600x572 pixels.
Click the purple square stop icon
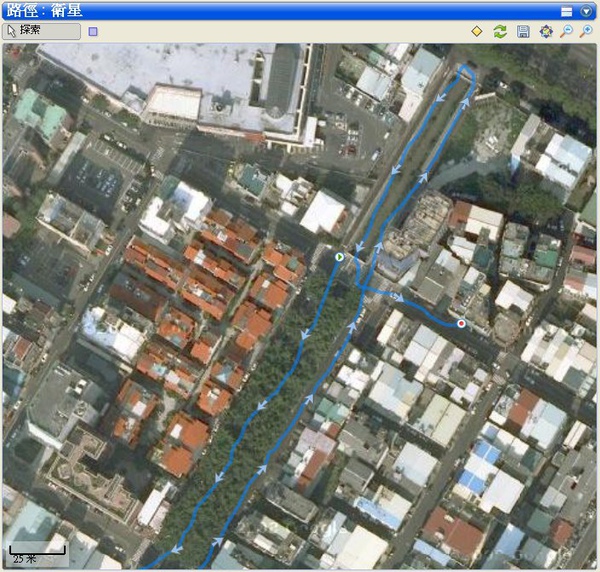click(93, 31)
